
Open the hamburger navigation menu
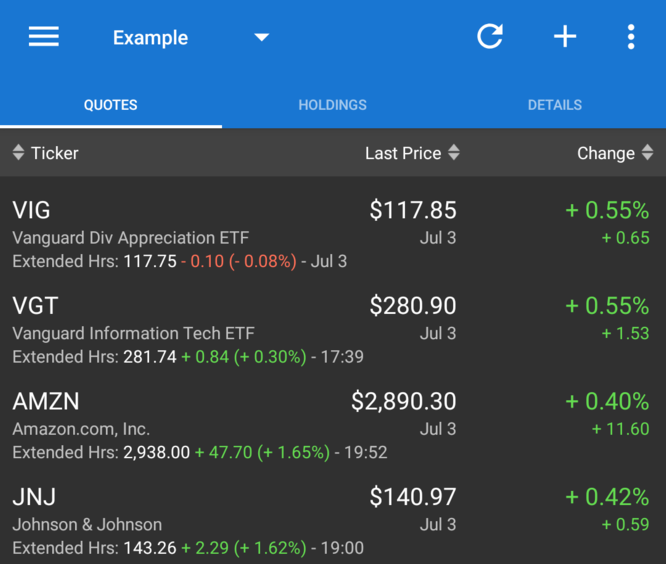43,37
